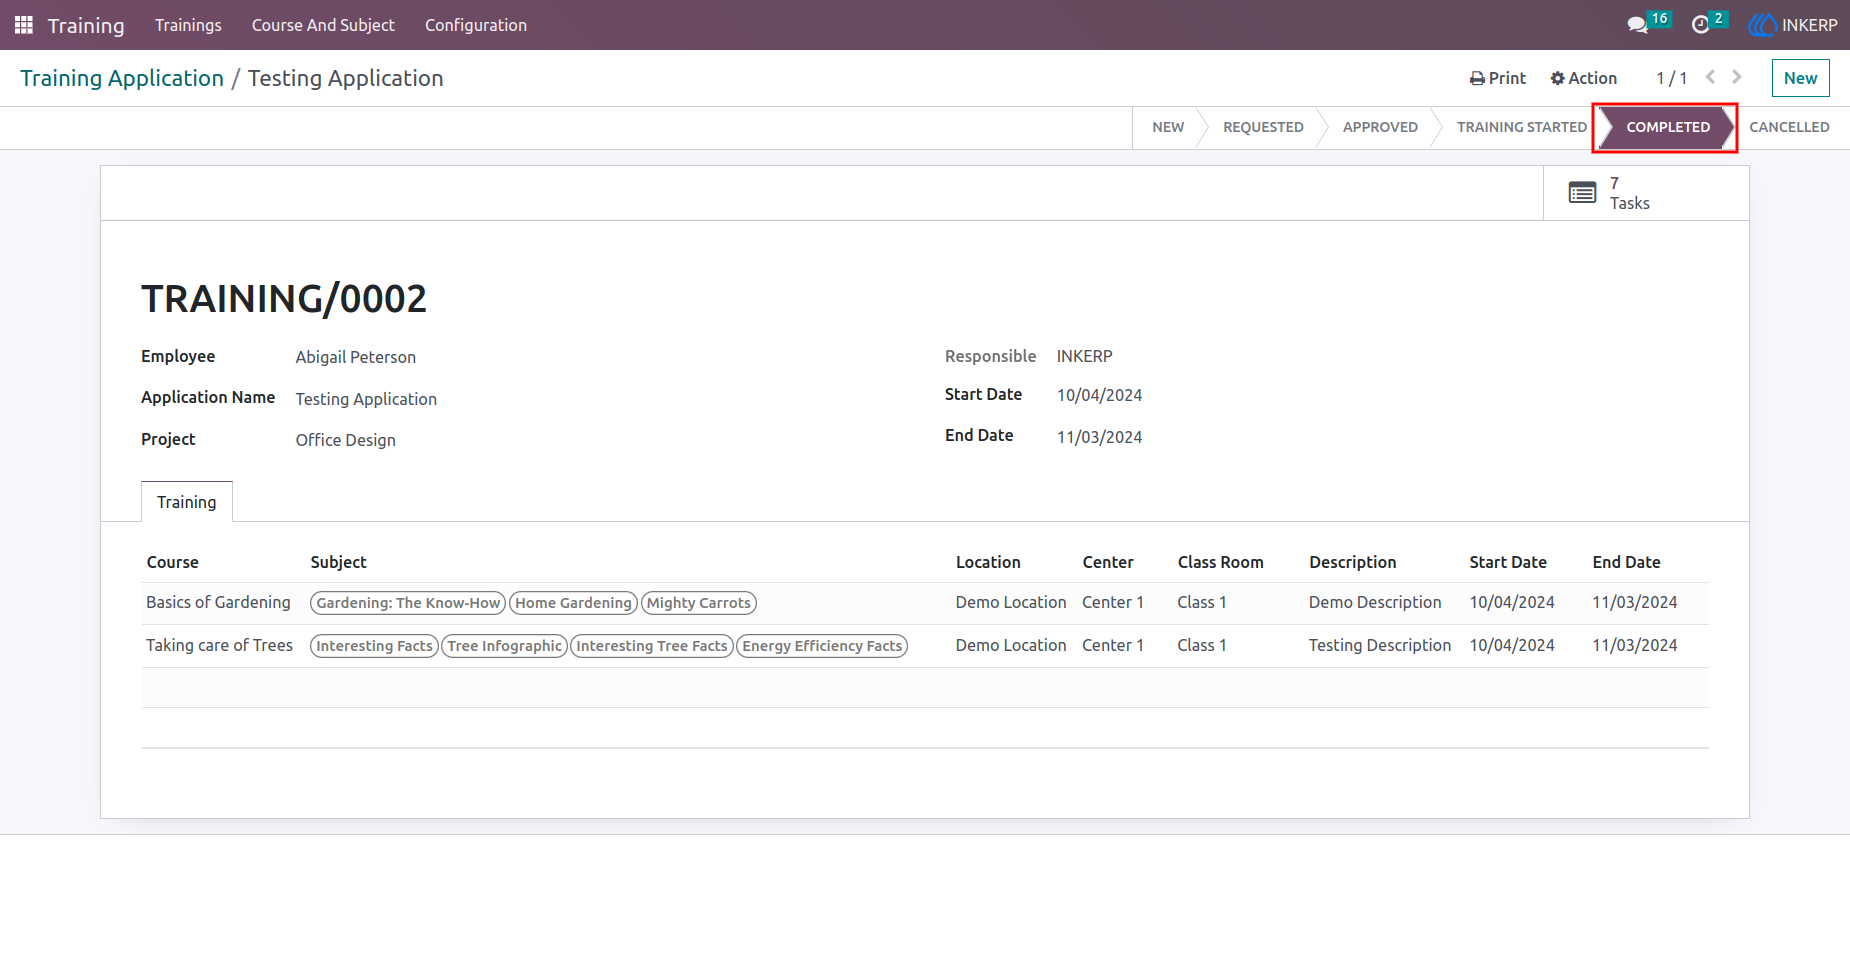Go back to Training Application breadcrumb

(x=122, y=78)
